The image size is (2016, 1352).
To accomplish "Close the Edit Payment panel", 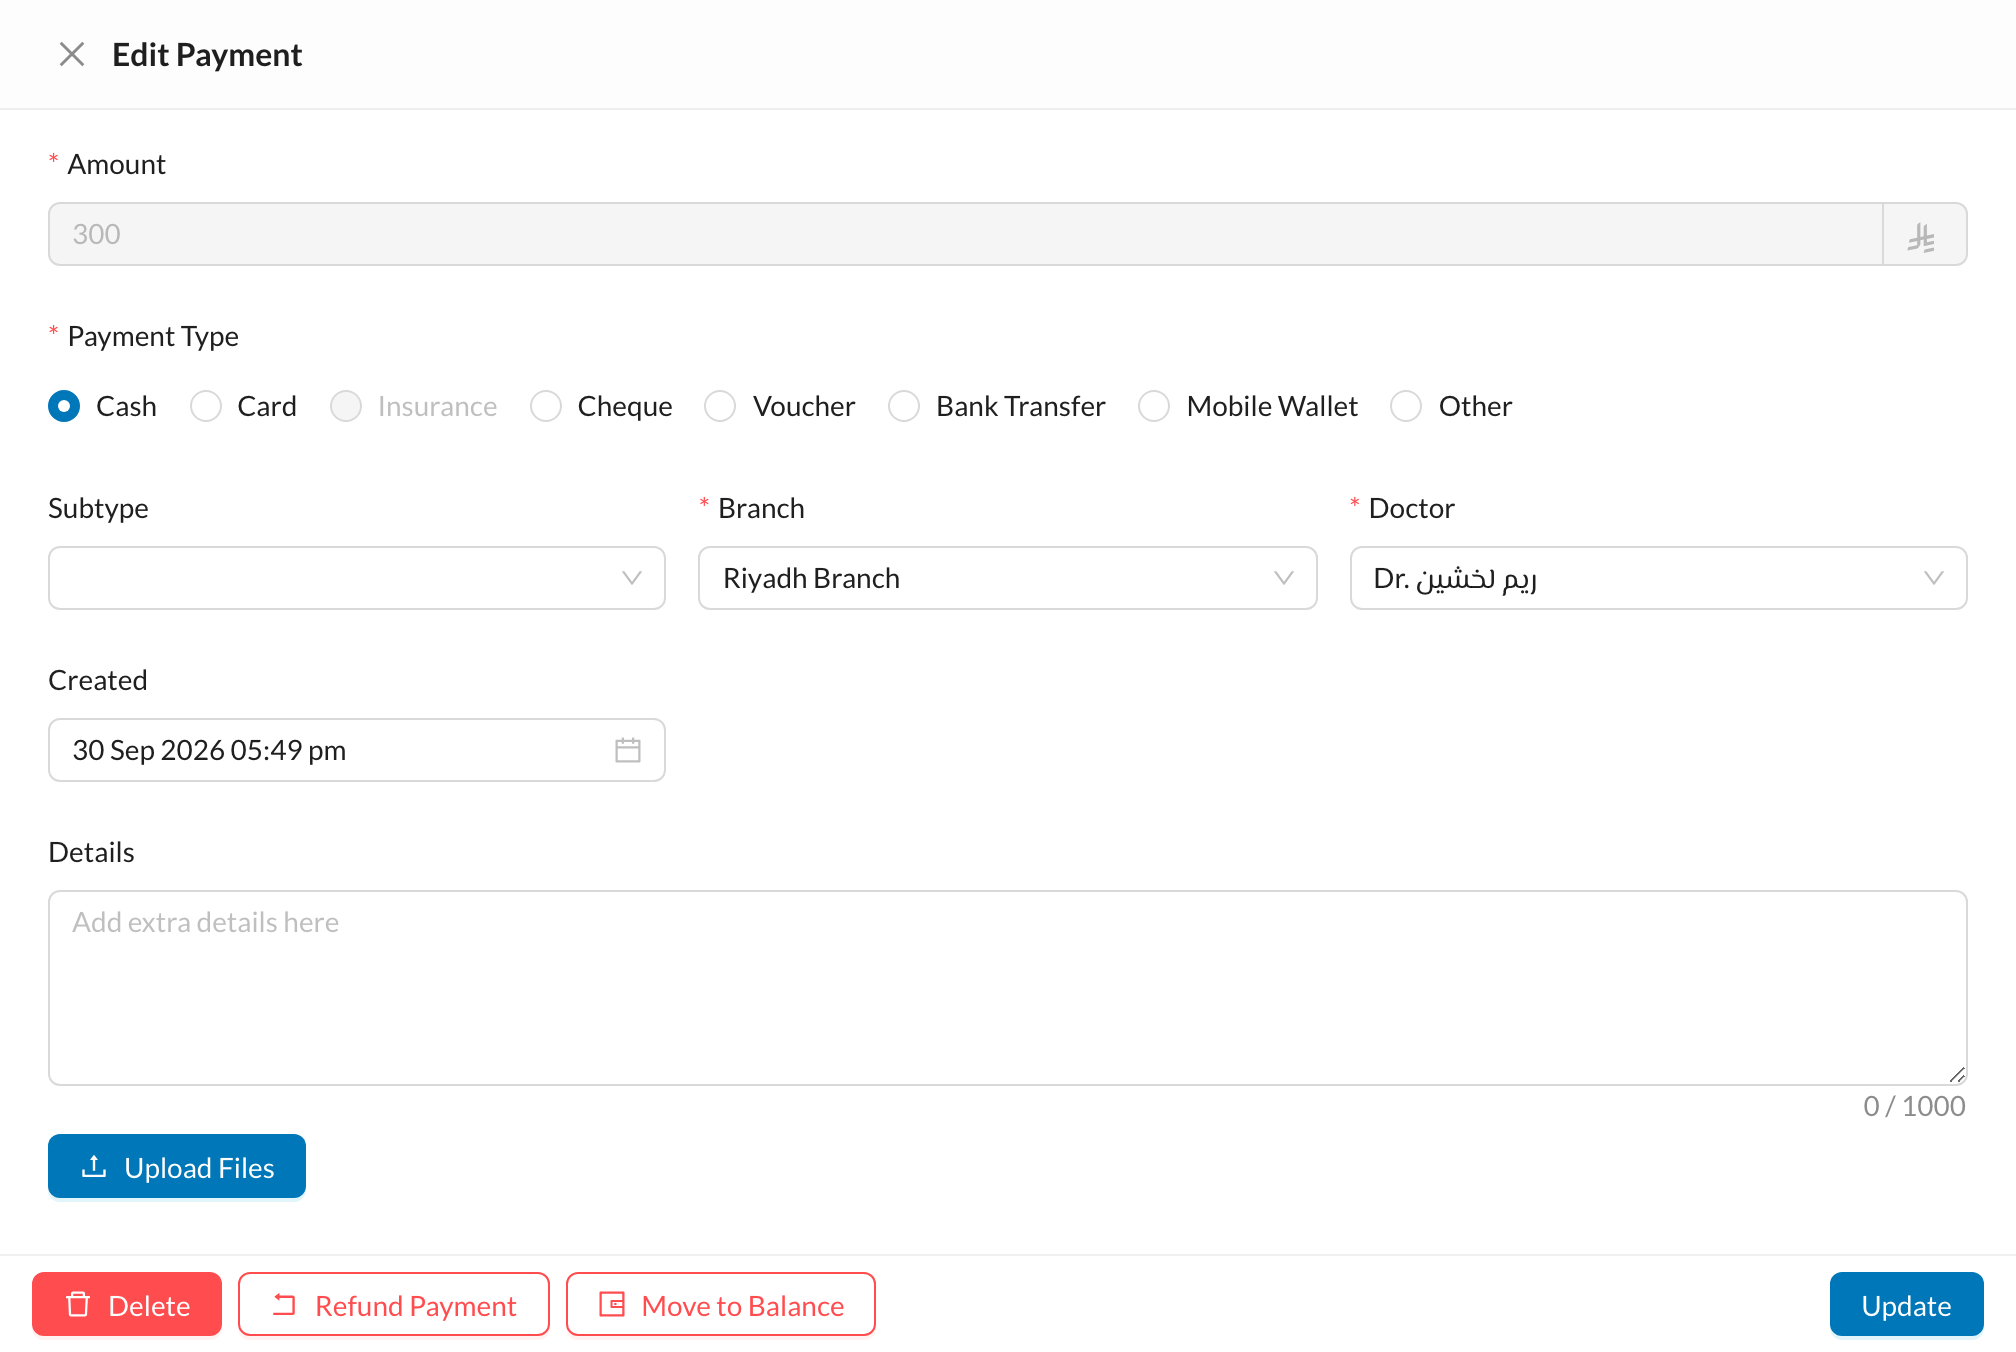I will click(72, 54).
